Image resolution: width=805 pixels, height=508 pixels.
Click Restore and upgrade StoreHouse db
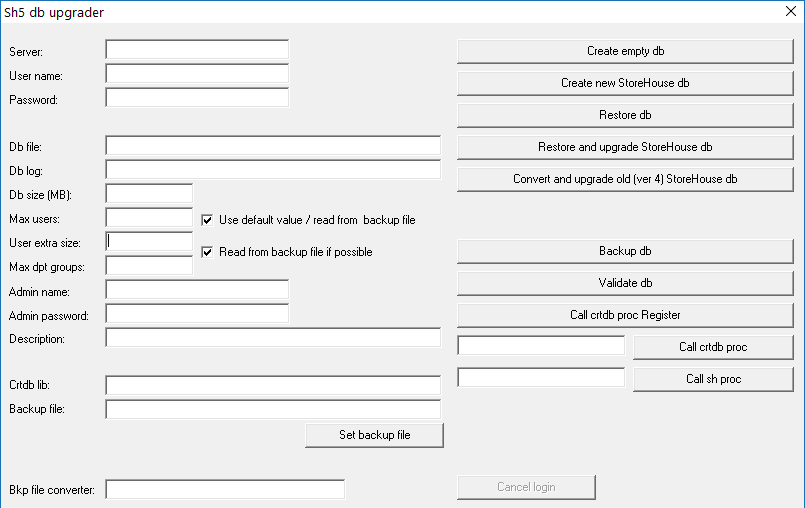coord(625,147)
